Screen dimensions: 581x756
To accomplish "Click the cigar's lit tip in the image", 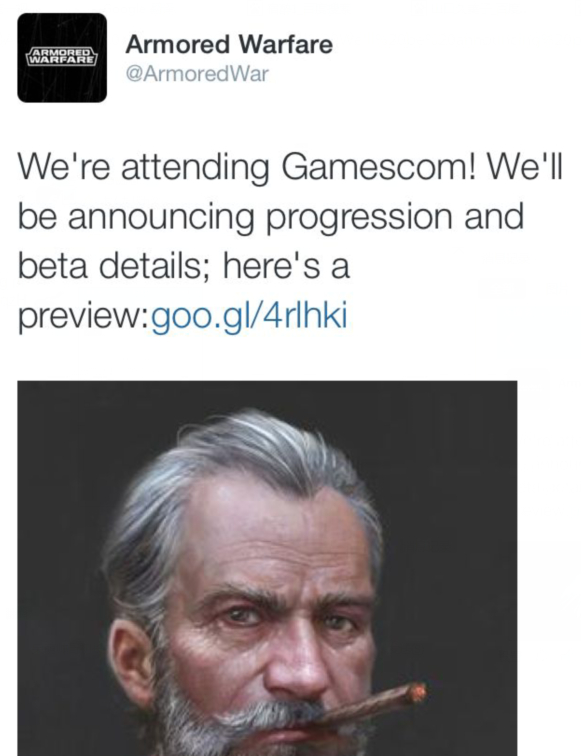I will pos(416,693).
